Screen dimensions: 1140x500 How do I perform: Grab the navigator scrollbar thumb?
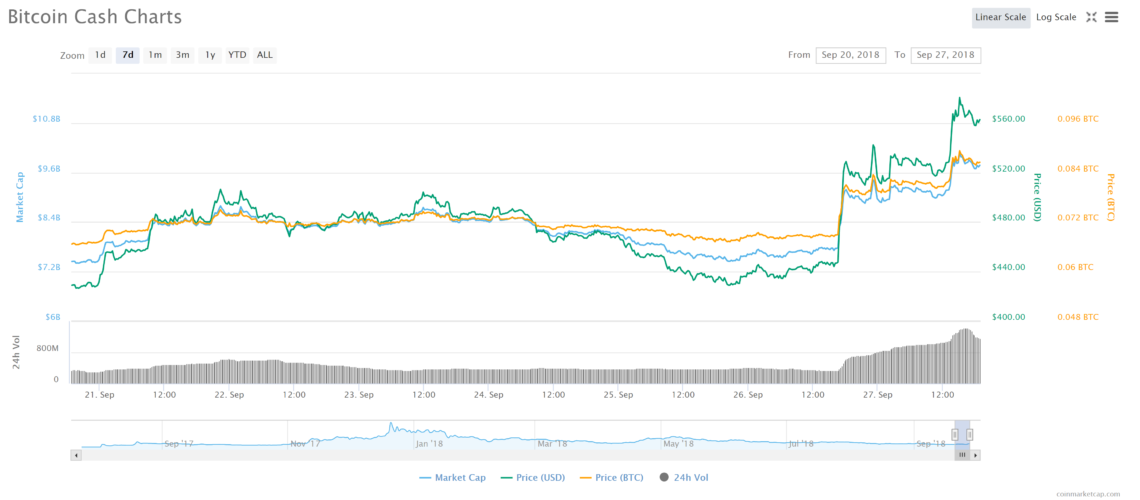point(962,455)
